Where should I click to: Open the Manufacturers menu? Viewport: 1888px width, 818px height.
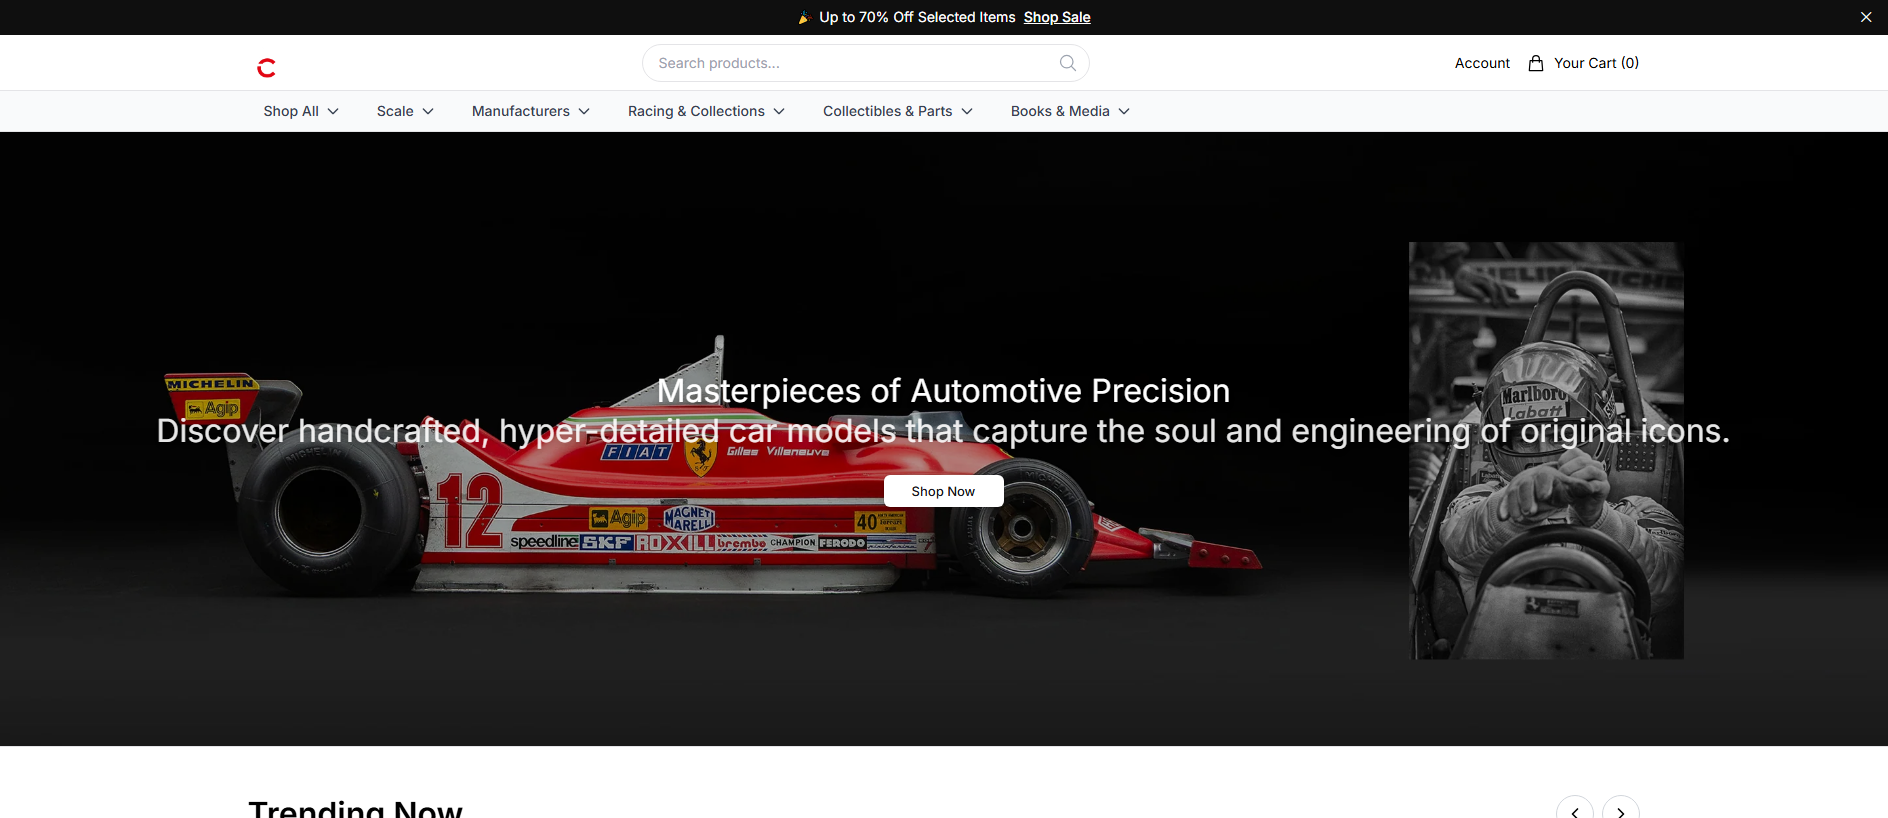point(531,111)
